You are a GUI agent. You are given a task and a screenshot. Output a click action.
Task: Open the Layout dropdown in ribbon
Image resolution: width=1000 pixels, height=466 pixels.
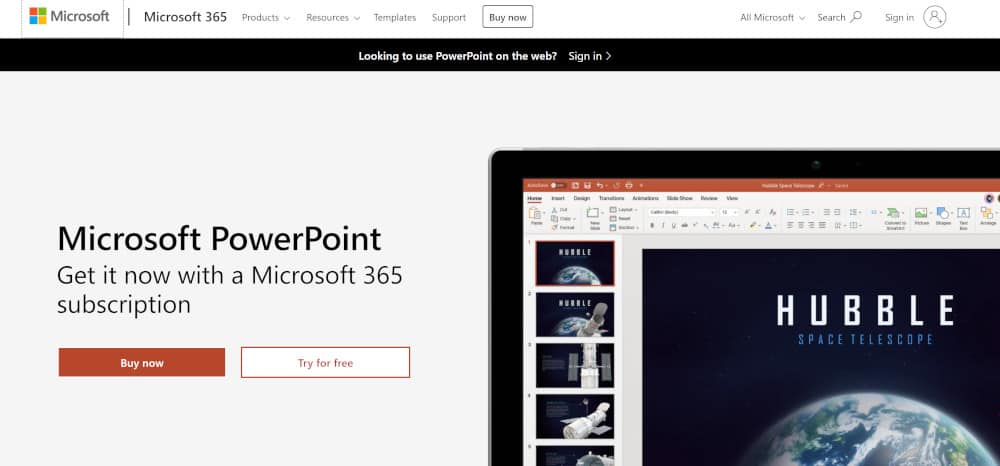[x=624, y=210]
